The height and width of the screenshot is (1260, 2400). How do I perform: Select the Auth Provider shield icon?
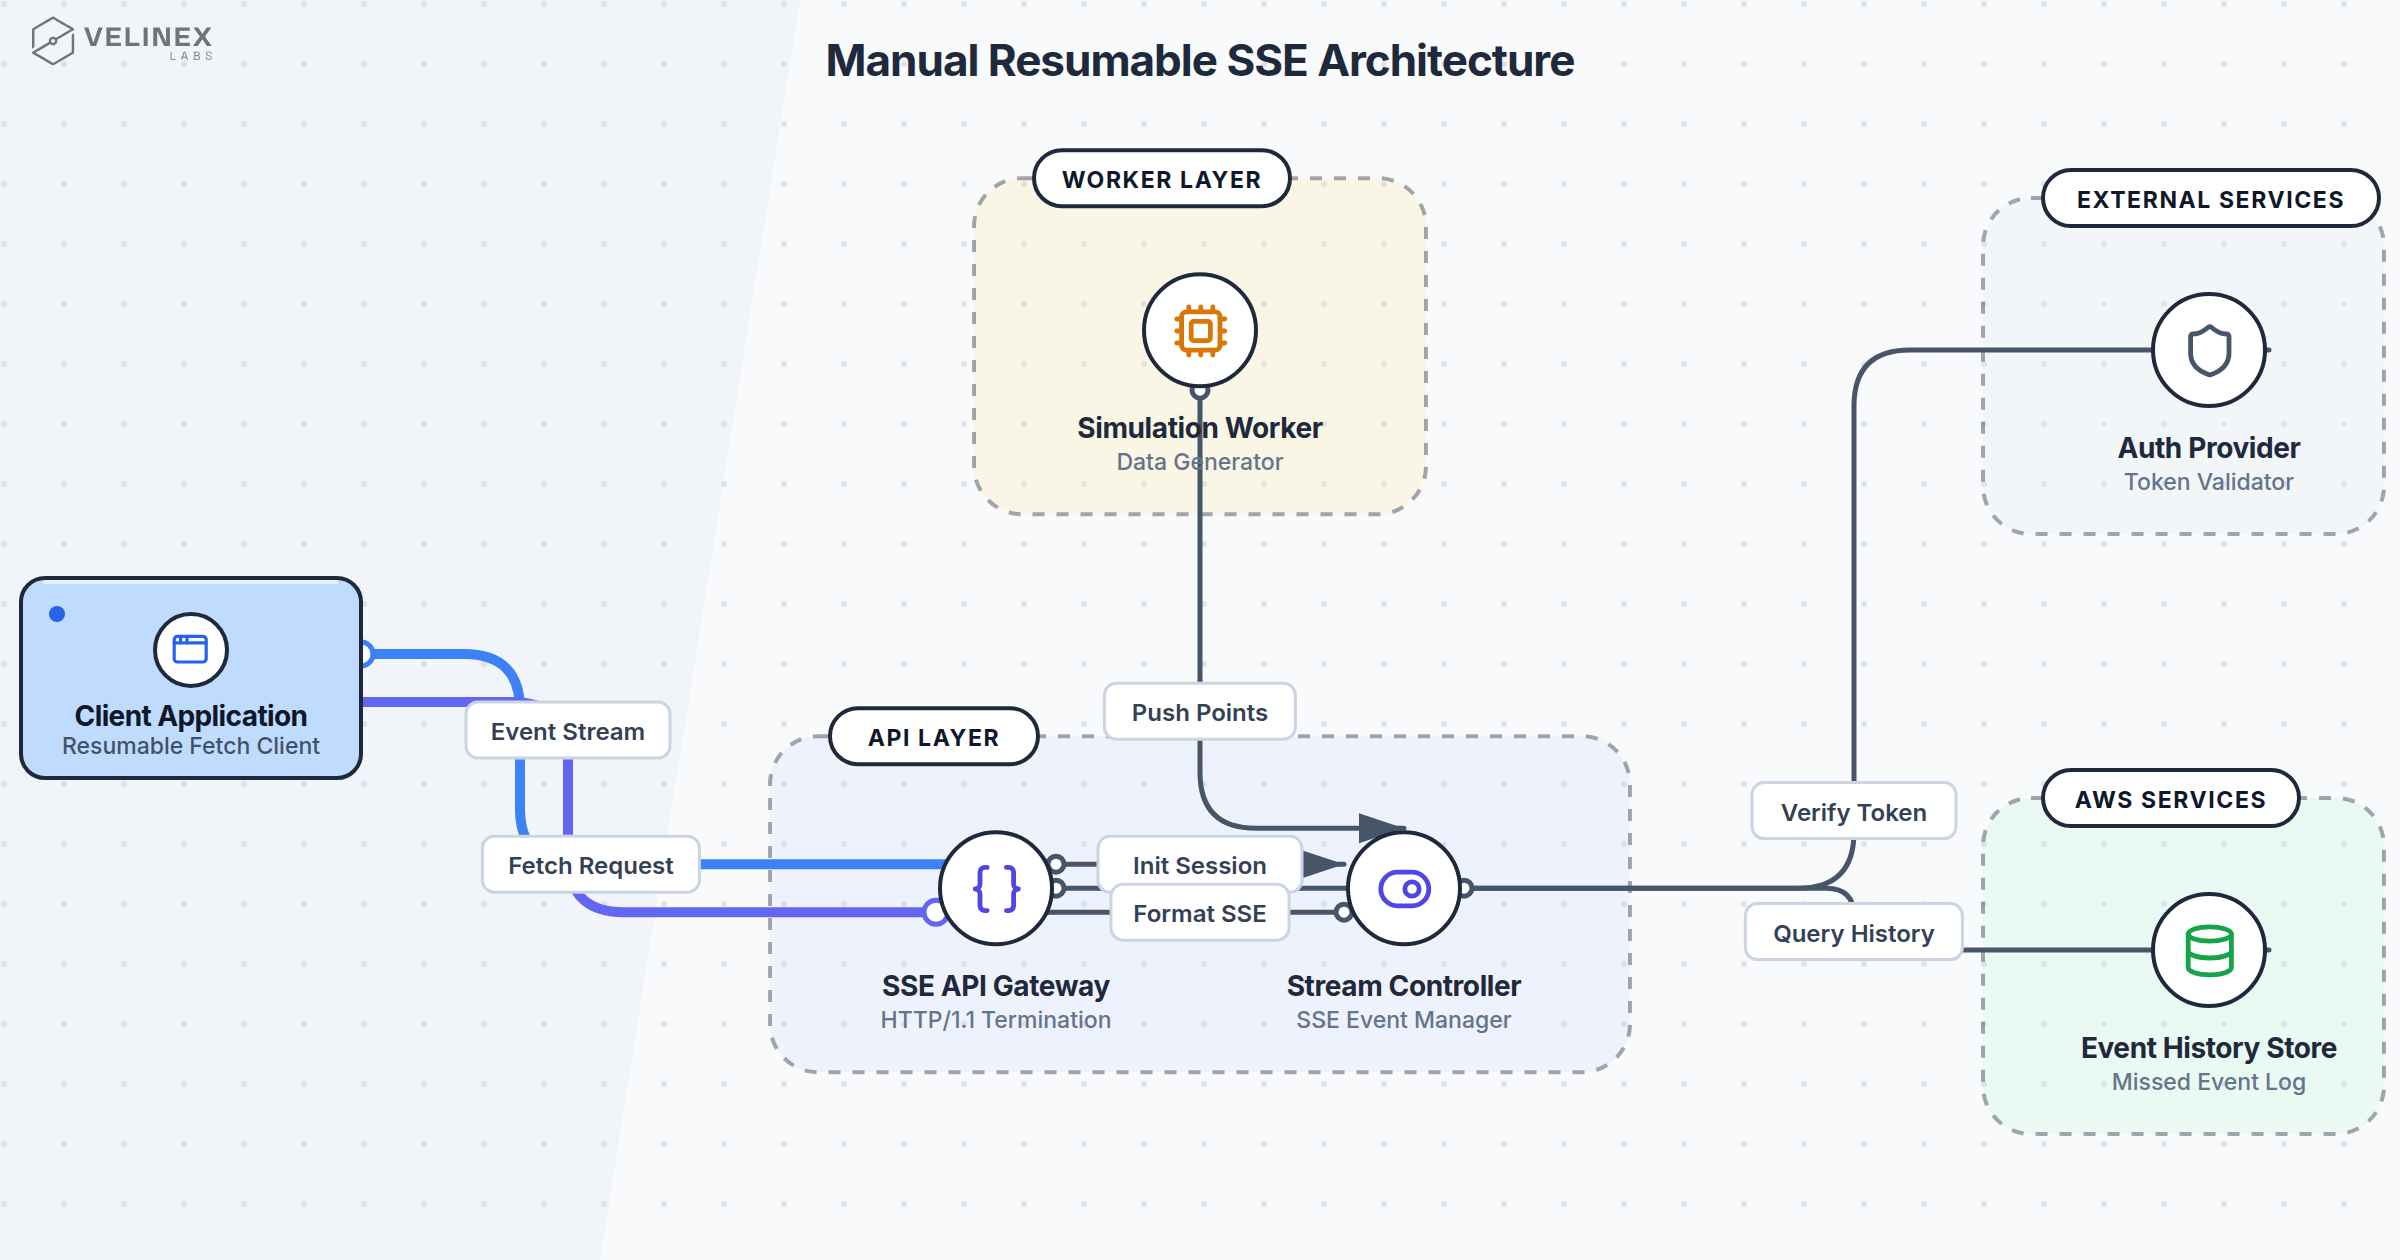[2209, 350]
